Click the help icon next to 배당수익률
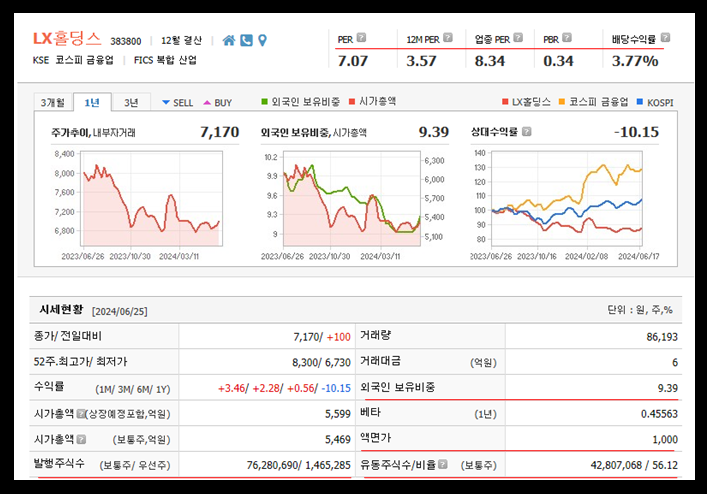 tap(665, 37)
